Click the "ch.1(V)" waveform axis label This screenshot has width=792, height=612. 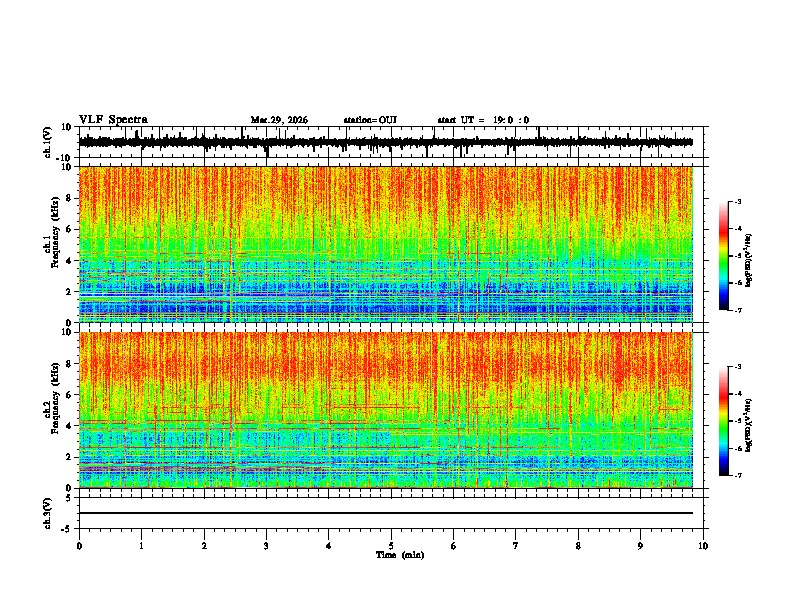coord(48,142)
